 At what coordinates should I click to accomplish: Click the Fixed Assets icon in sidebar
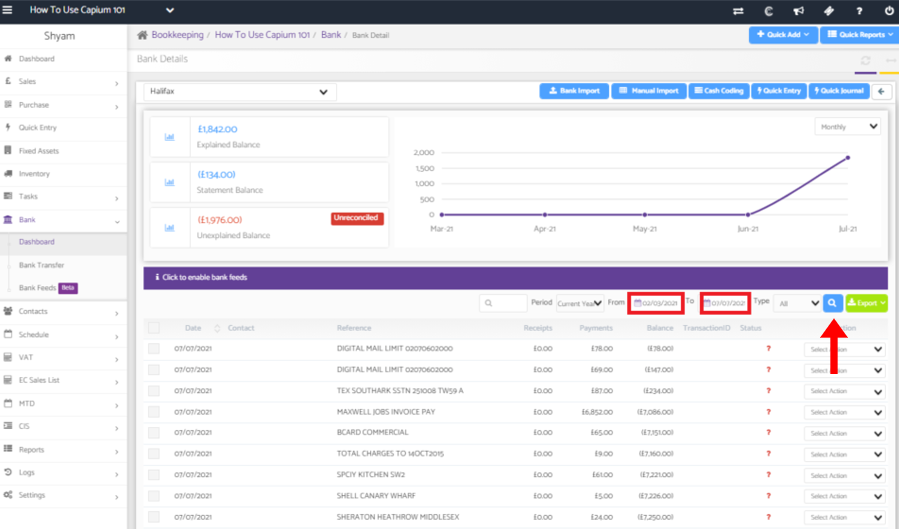click(8, 150)
